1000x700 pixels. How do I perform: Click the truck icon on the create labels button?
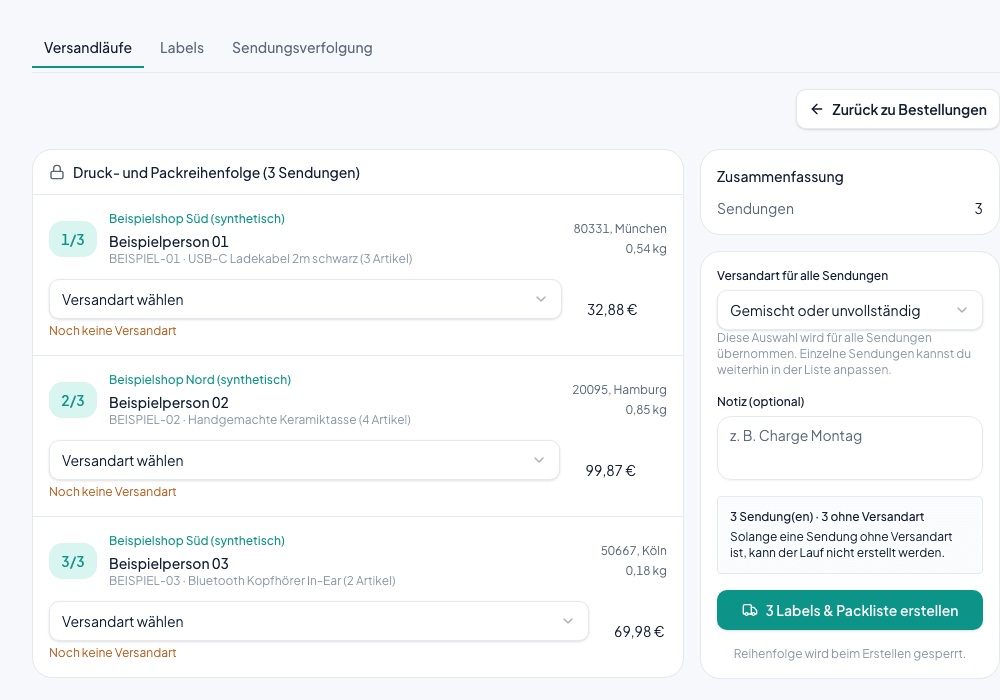click(750, 611)
